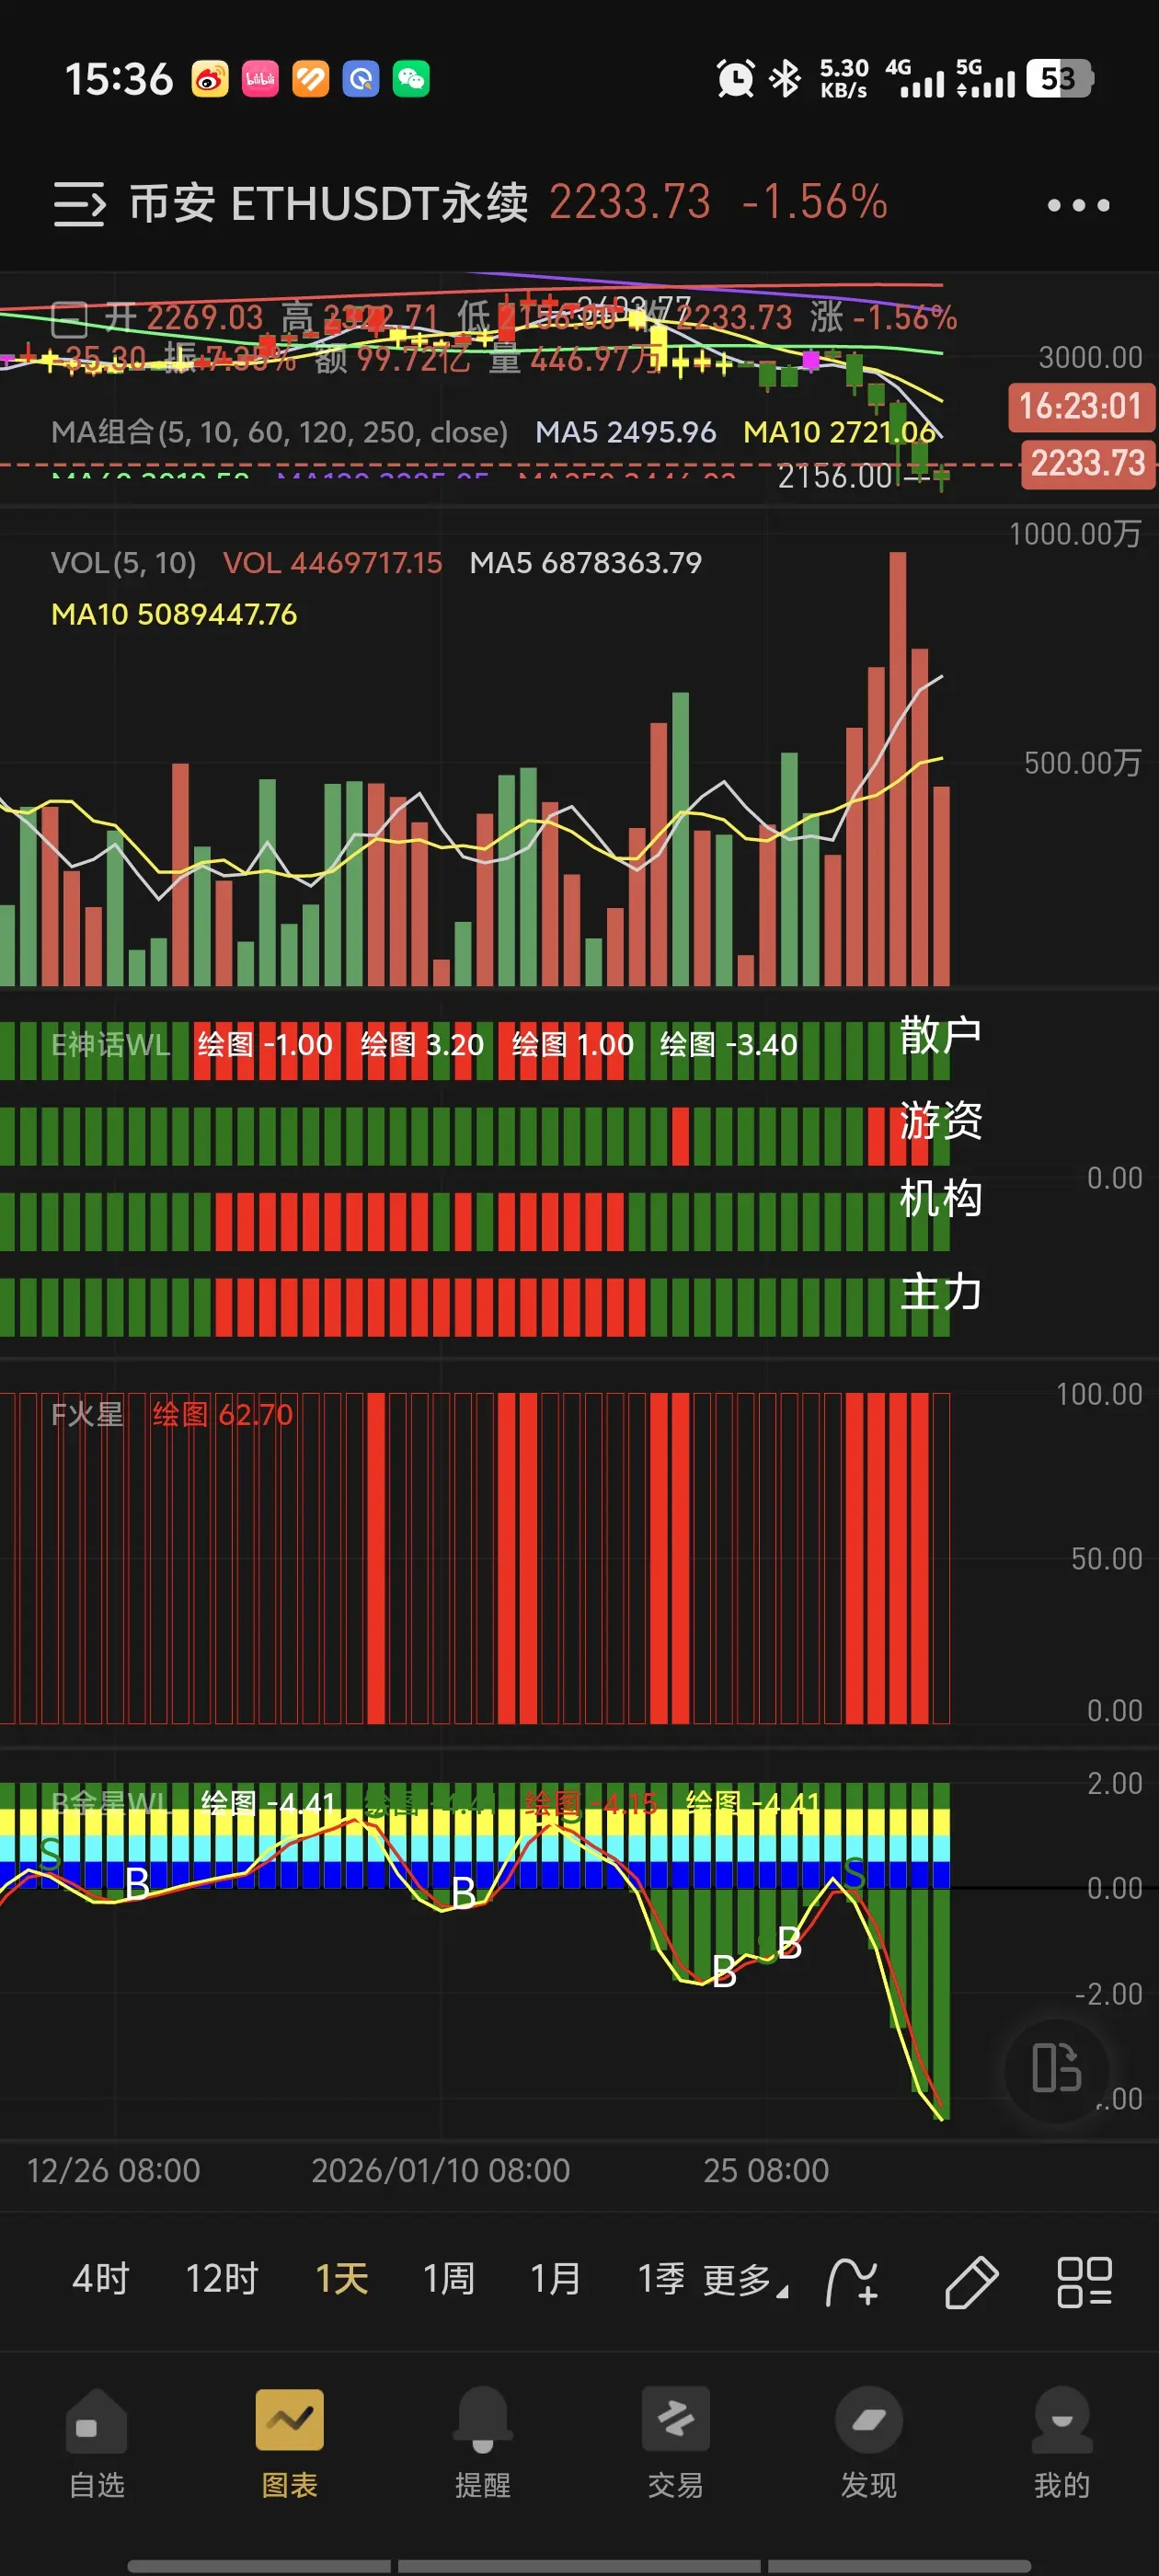Tap the 16:23:01 countdown label
The width and height of the screenshot is (1159, 2576).
coord(1081,407)
